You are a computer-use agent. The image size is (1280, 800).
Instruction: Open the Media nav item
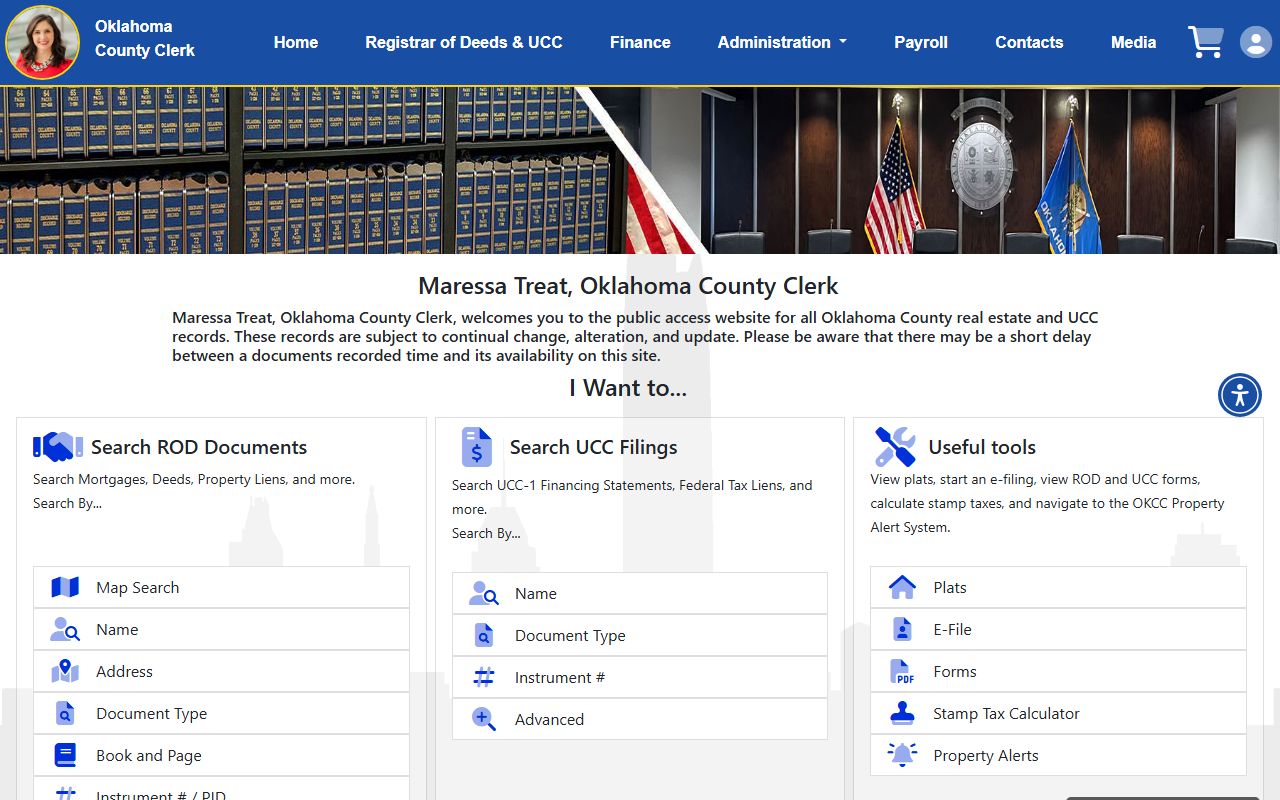[x=1133, y=42]
